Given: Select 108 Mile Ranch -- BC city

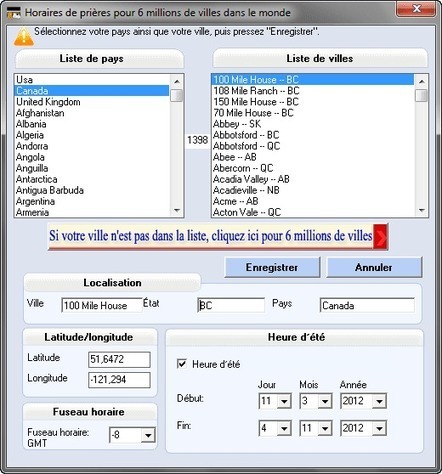Looking at the screenshot, I should 313,91.
